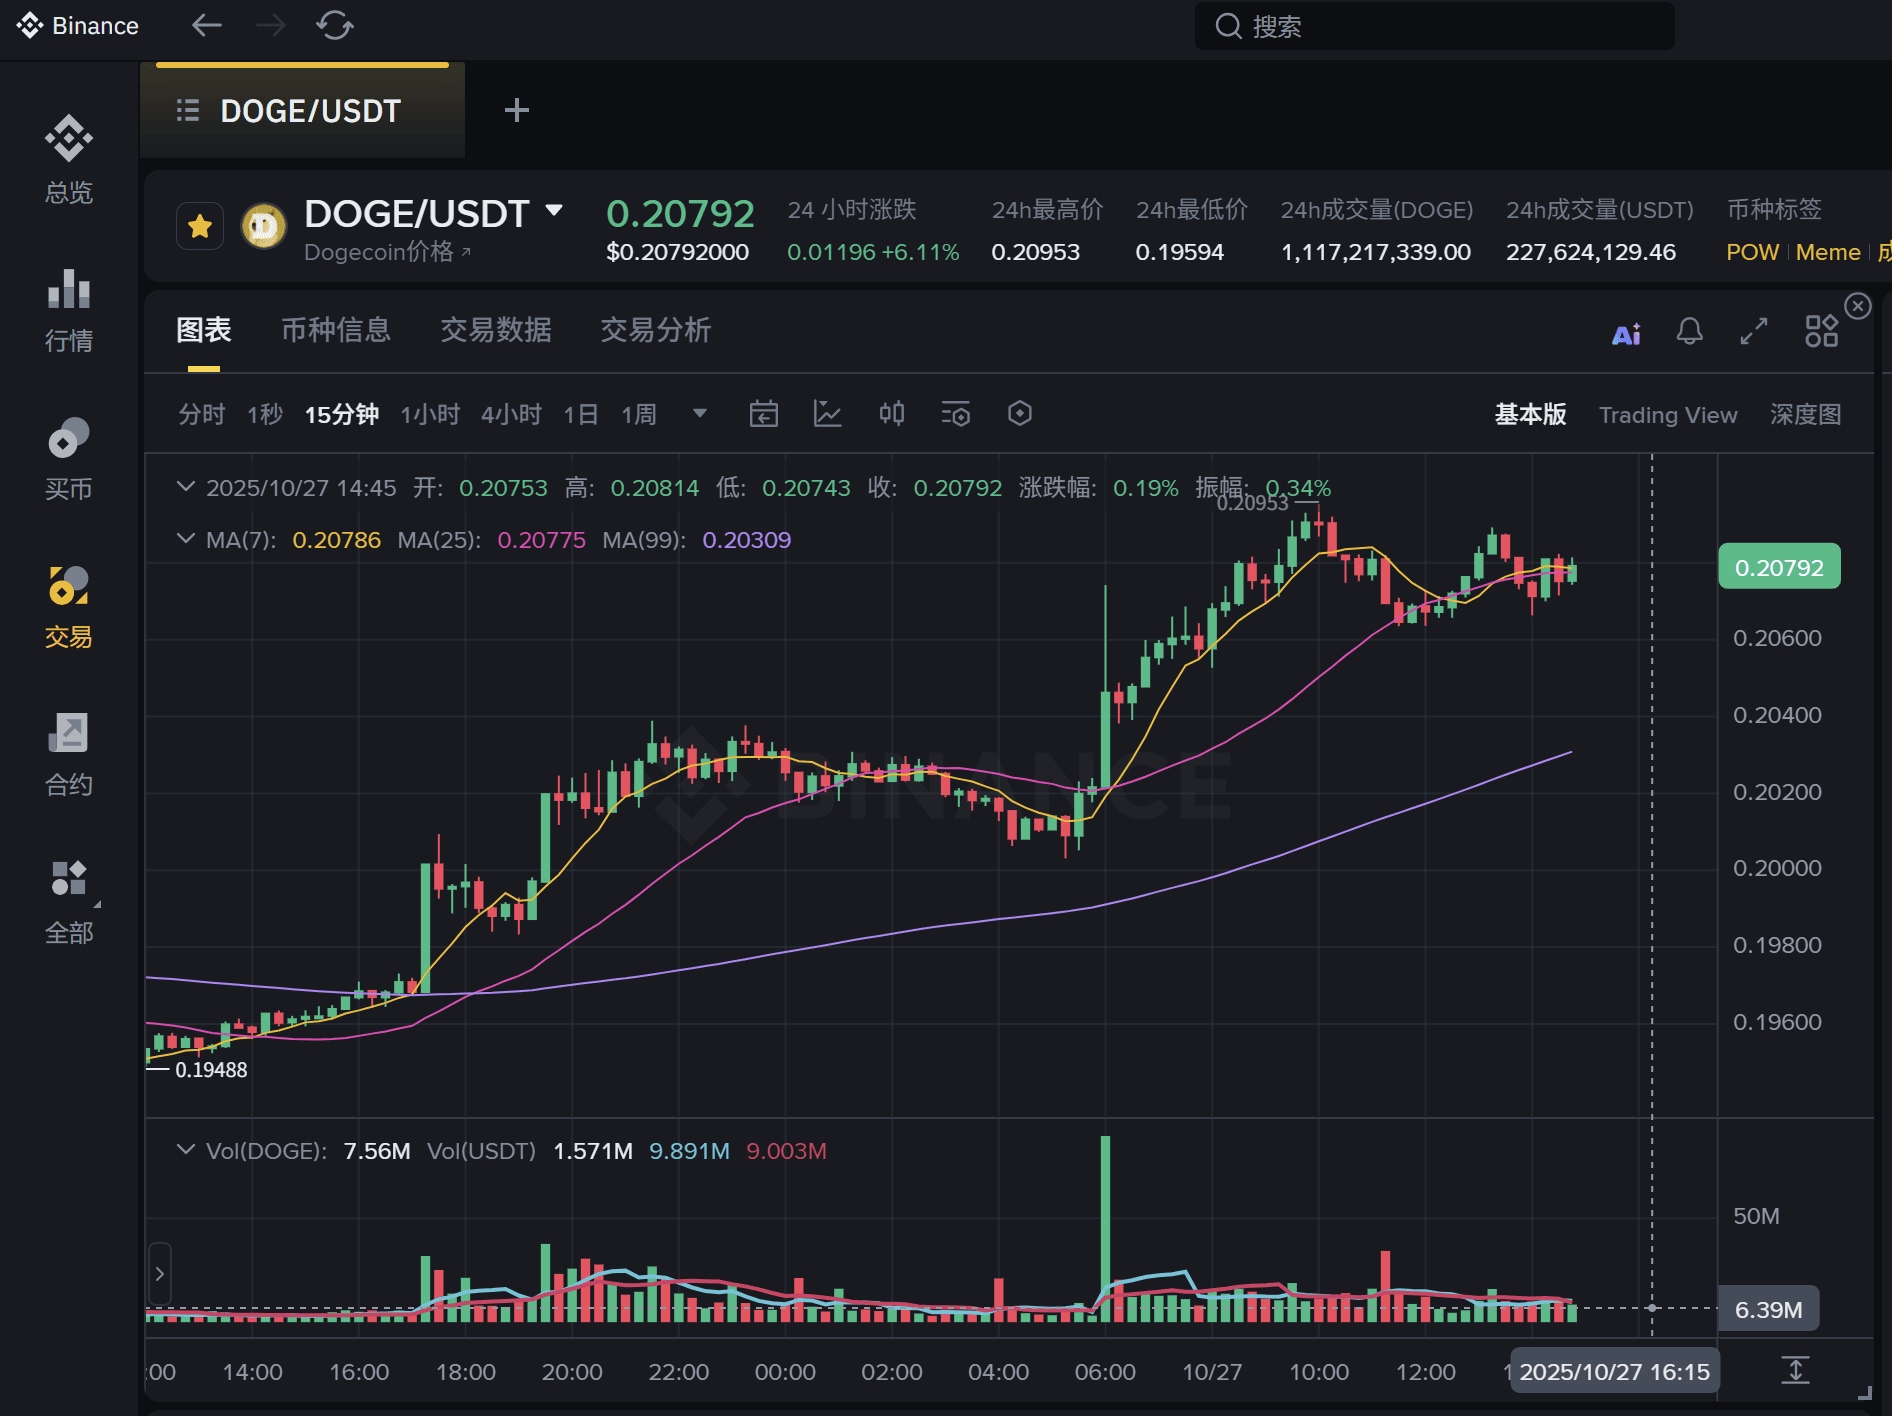Expand chart to fullscreen
This screenshot has width=1892, height=1416.
(1754, 331)
